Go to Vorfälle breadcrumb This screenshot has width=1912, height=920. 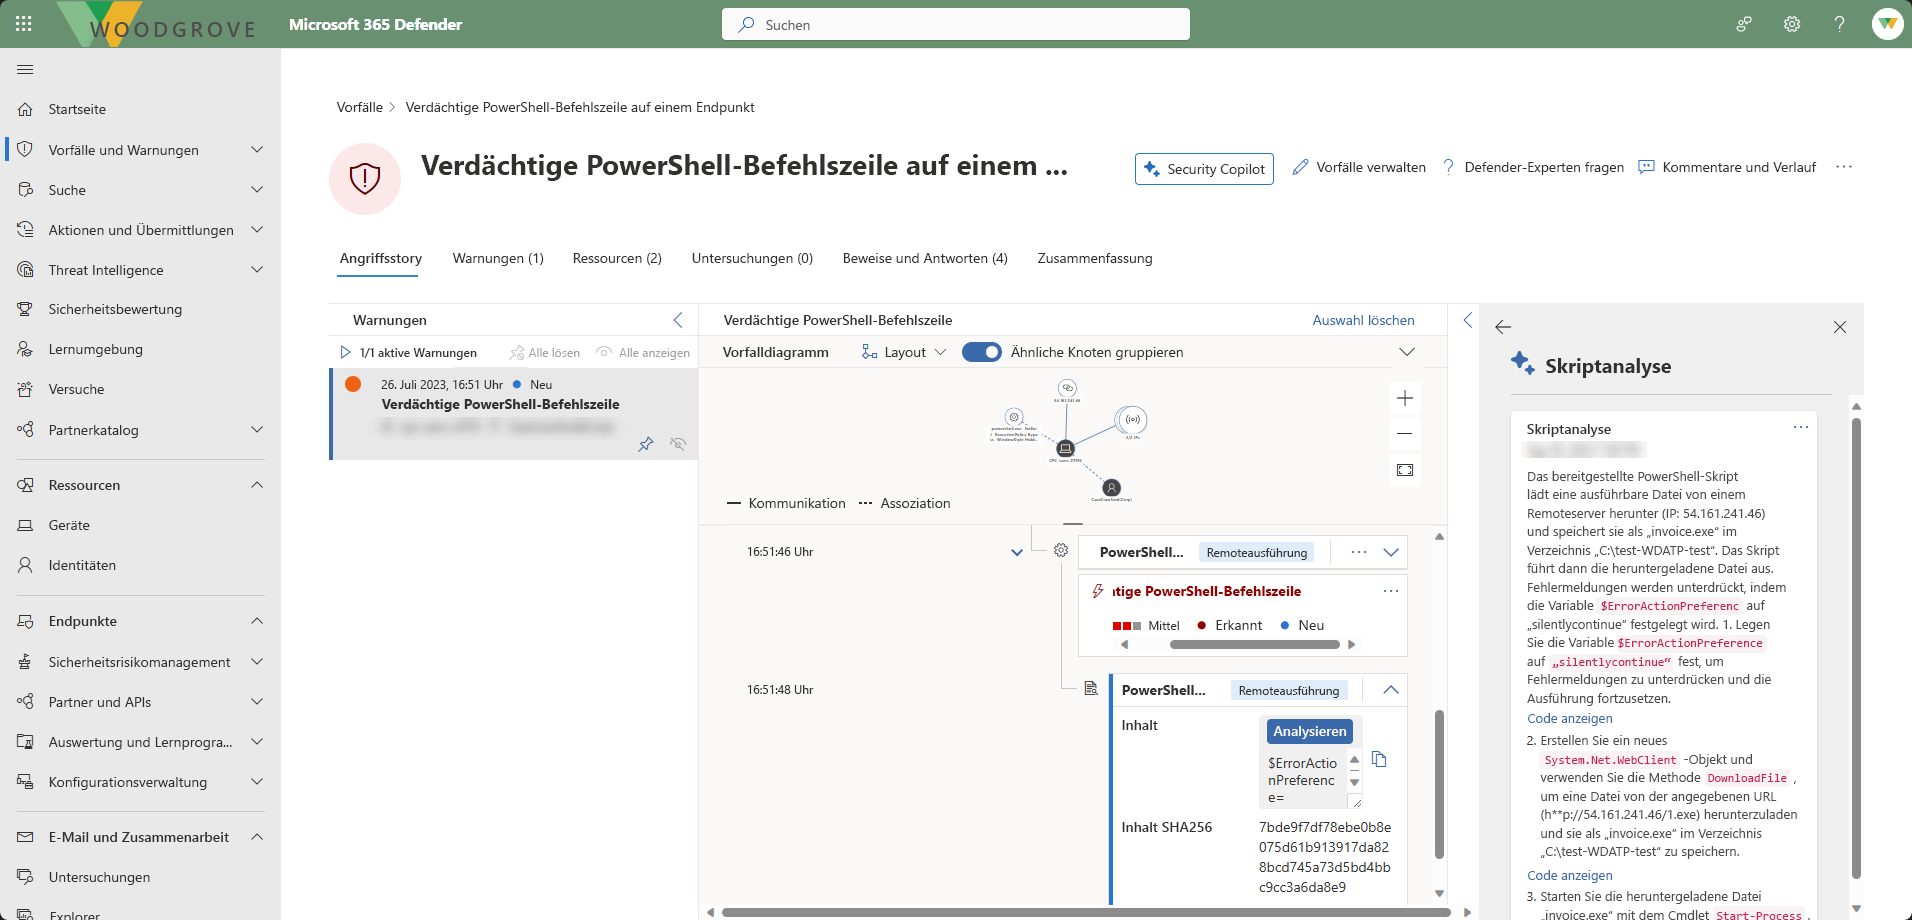coord(360,107)
